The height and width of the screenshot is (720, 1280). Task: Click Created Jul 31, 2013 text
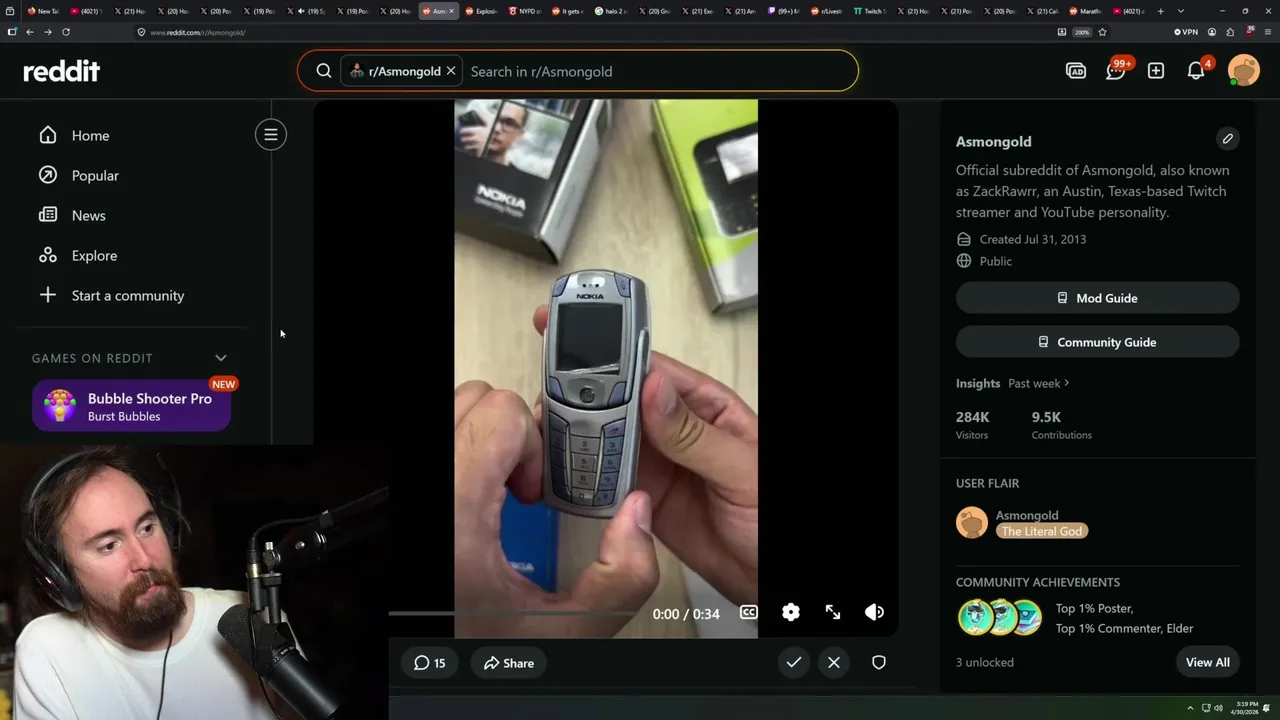[x=1033, y=239]
